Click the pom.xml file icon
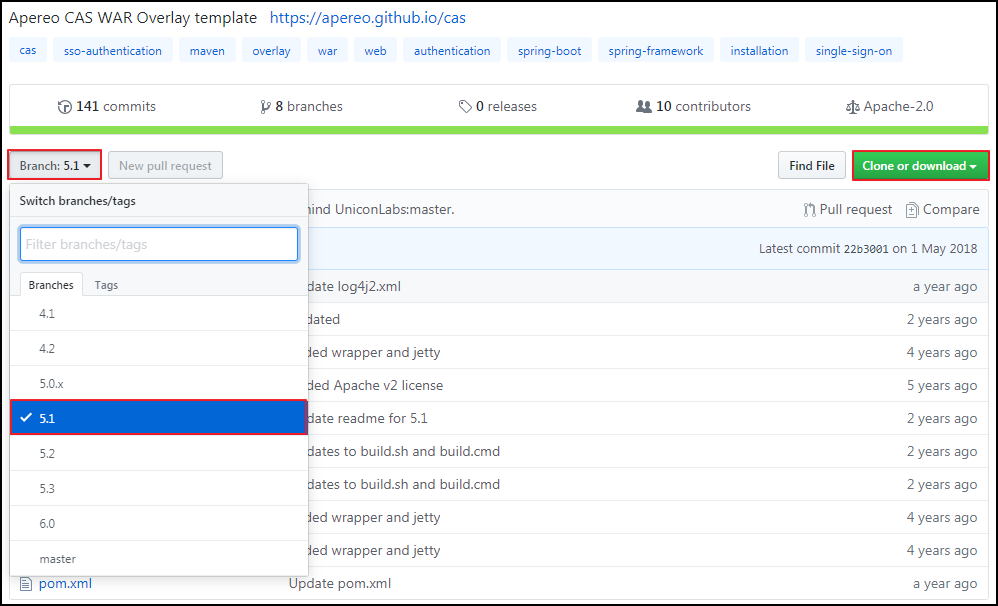This screenshot has height=606, width=998. pyautogui.click(x=25, y=583)
